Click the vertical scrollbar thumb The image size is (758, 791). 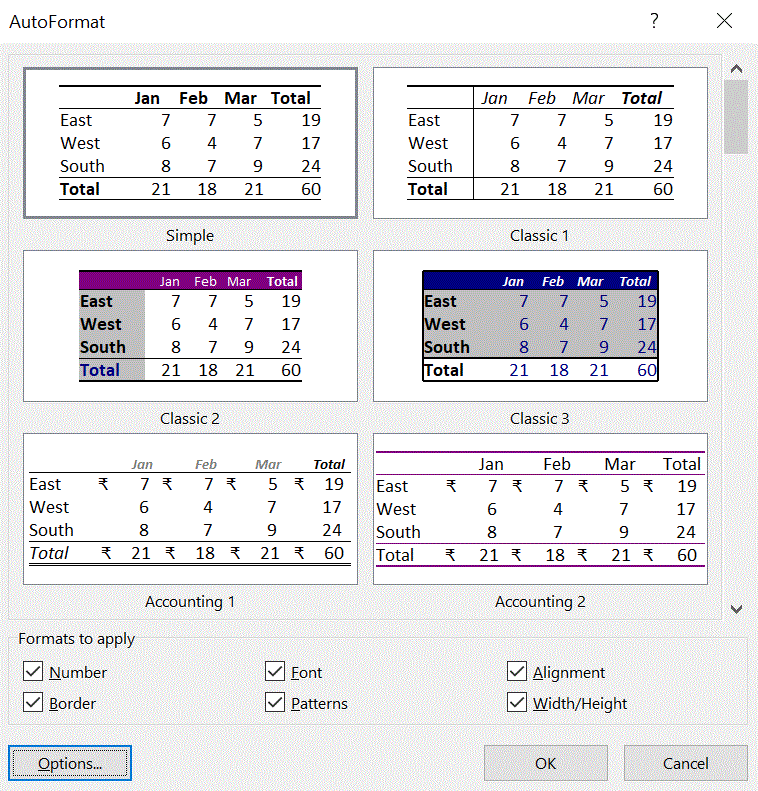(x=736, y=117)
